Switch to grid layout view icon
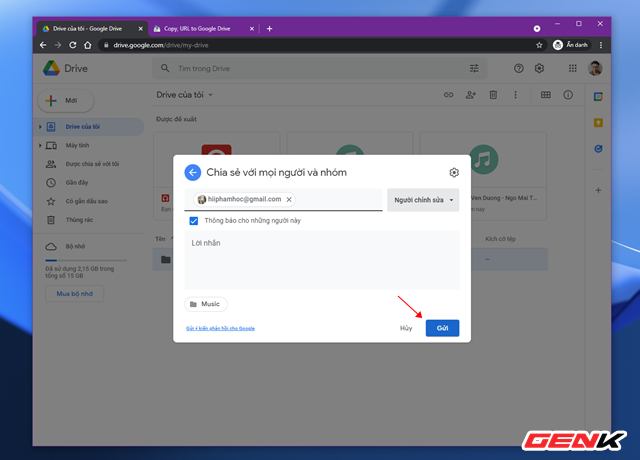Viewport: 640px width, 460px height. pos(546,95)
